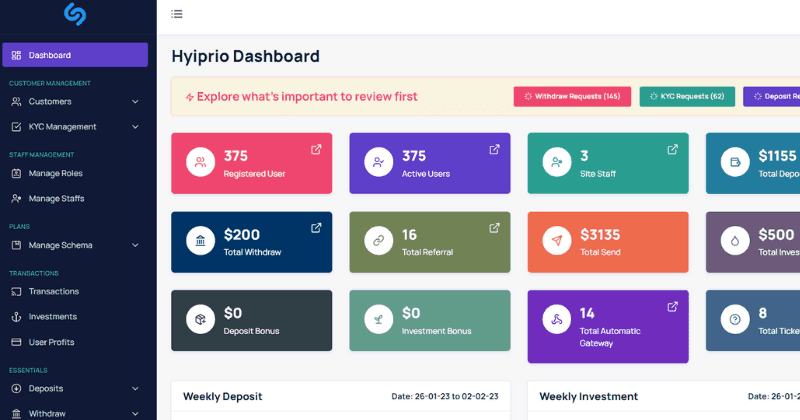Click the Hyiprio logo in sidebar
Image resolution: width=800 pixels, height=420 pixels.
pos(75,14)
